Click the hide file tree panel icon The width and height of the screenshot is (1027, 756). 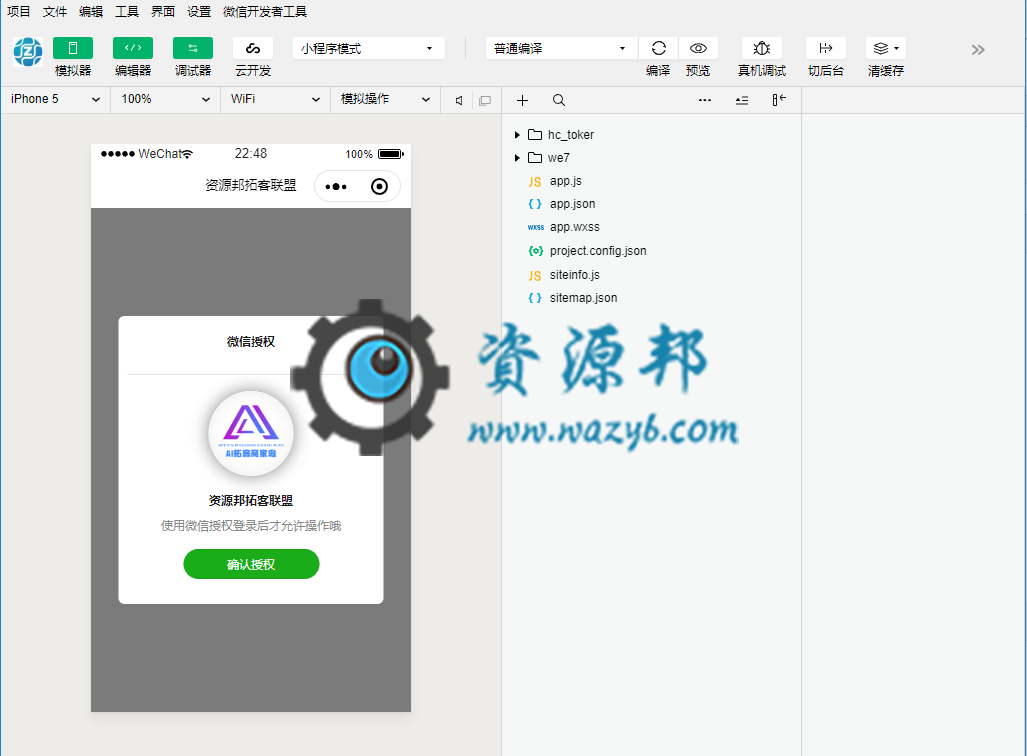tap(778, 100)
